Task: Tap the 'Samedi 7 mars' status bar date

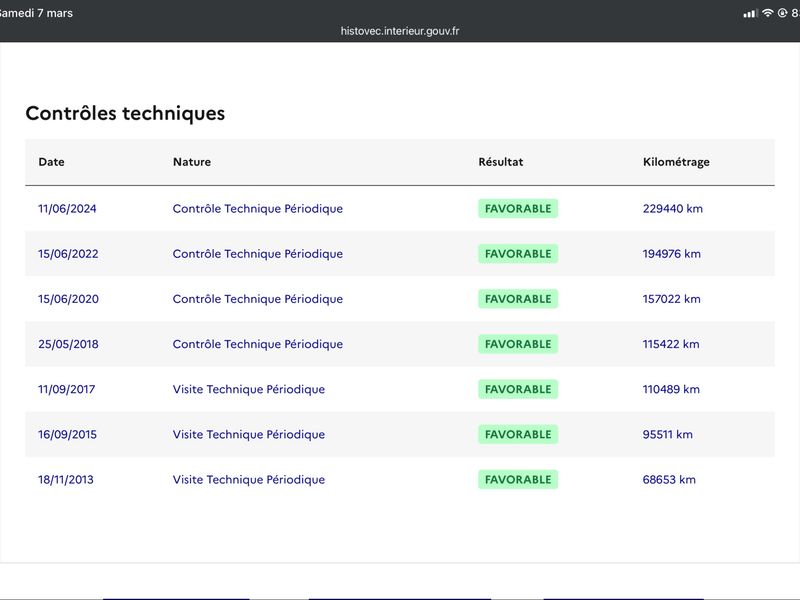Action: pos(37,13)
